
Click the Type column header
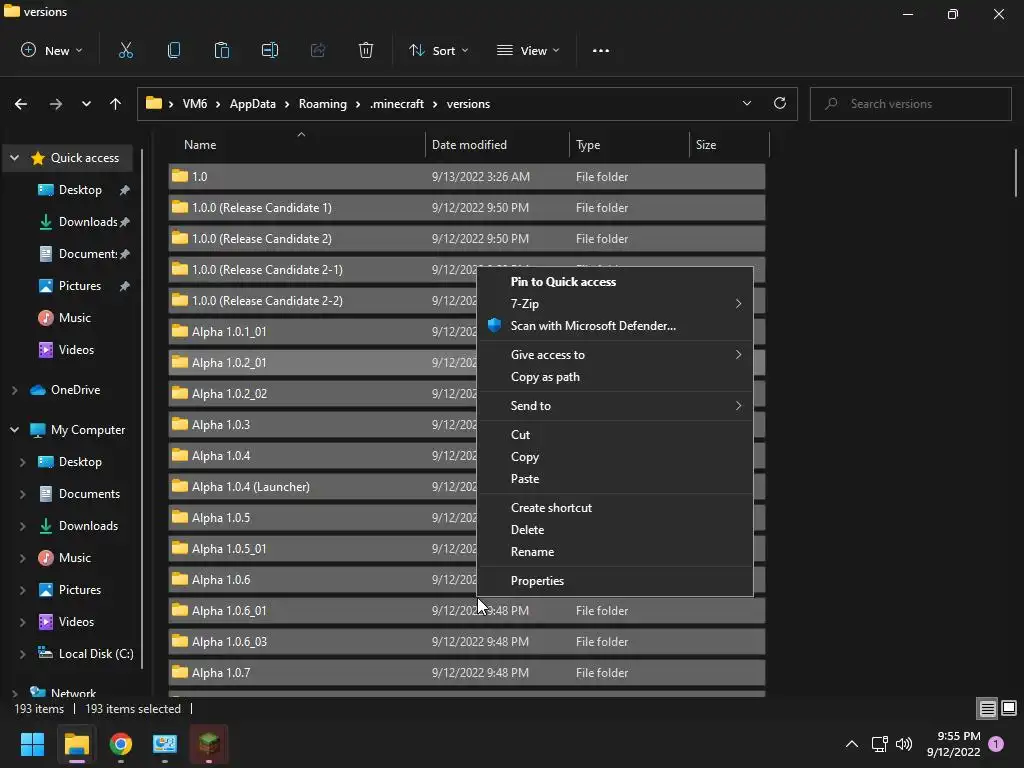click(630, 145)
